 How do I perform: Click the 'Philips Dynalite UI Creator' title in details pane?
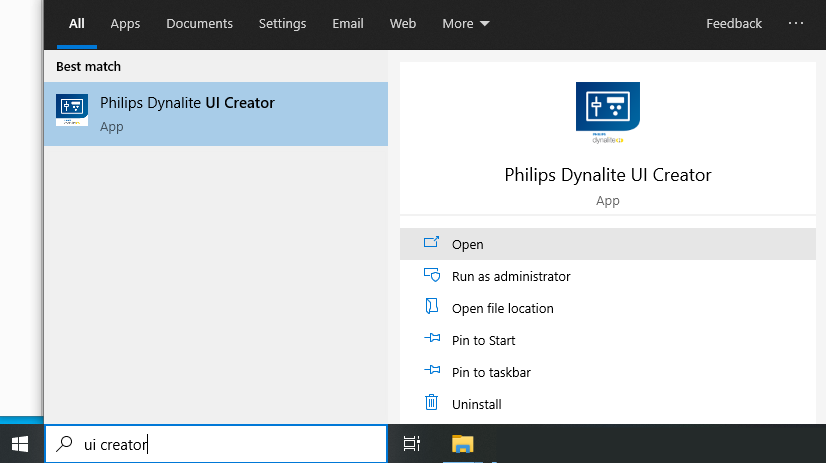point(608,175)
